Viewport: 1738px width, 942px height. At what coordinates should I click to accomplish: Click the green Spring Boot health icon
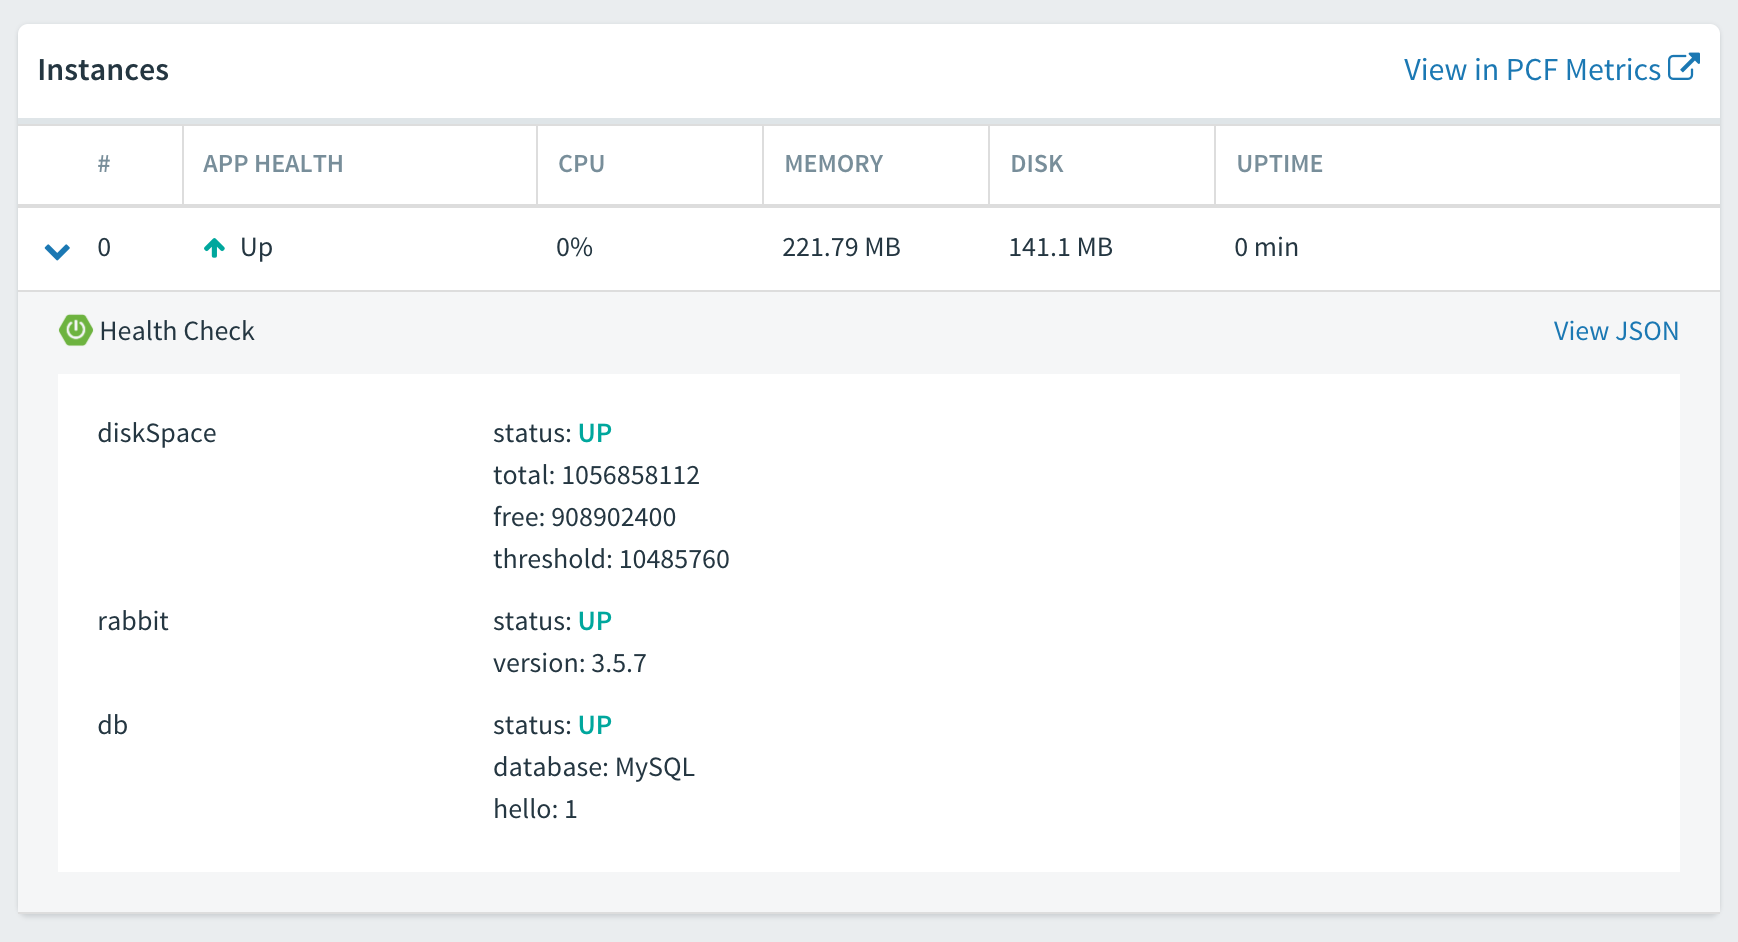point(76,330)
